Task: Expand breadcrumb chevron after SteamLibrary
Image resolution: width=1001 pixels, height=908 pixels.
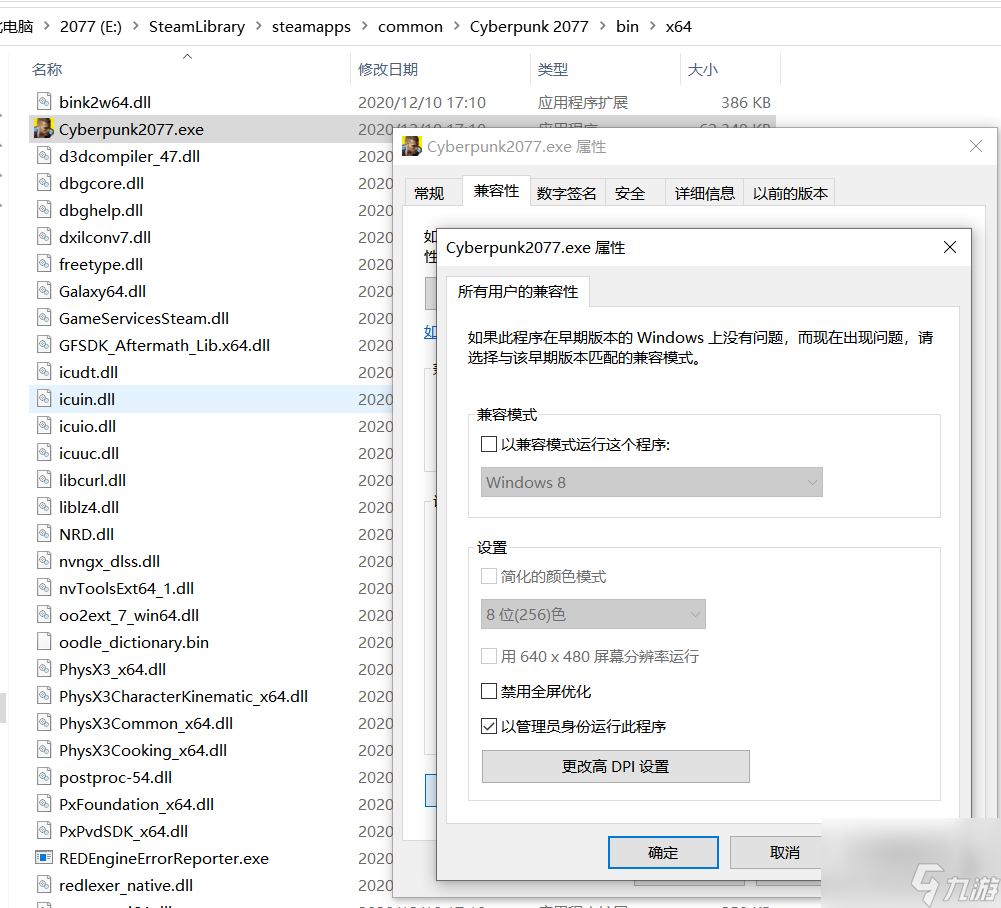Action: (259, 26)
